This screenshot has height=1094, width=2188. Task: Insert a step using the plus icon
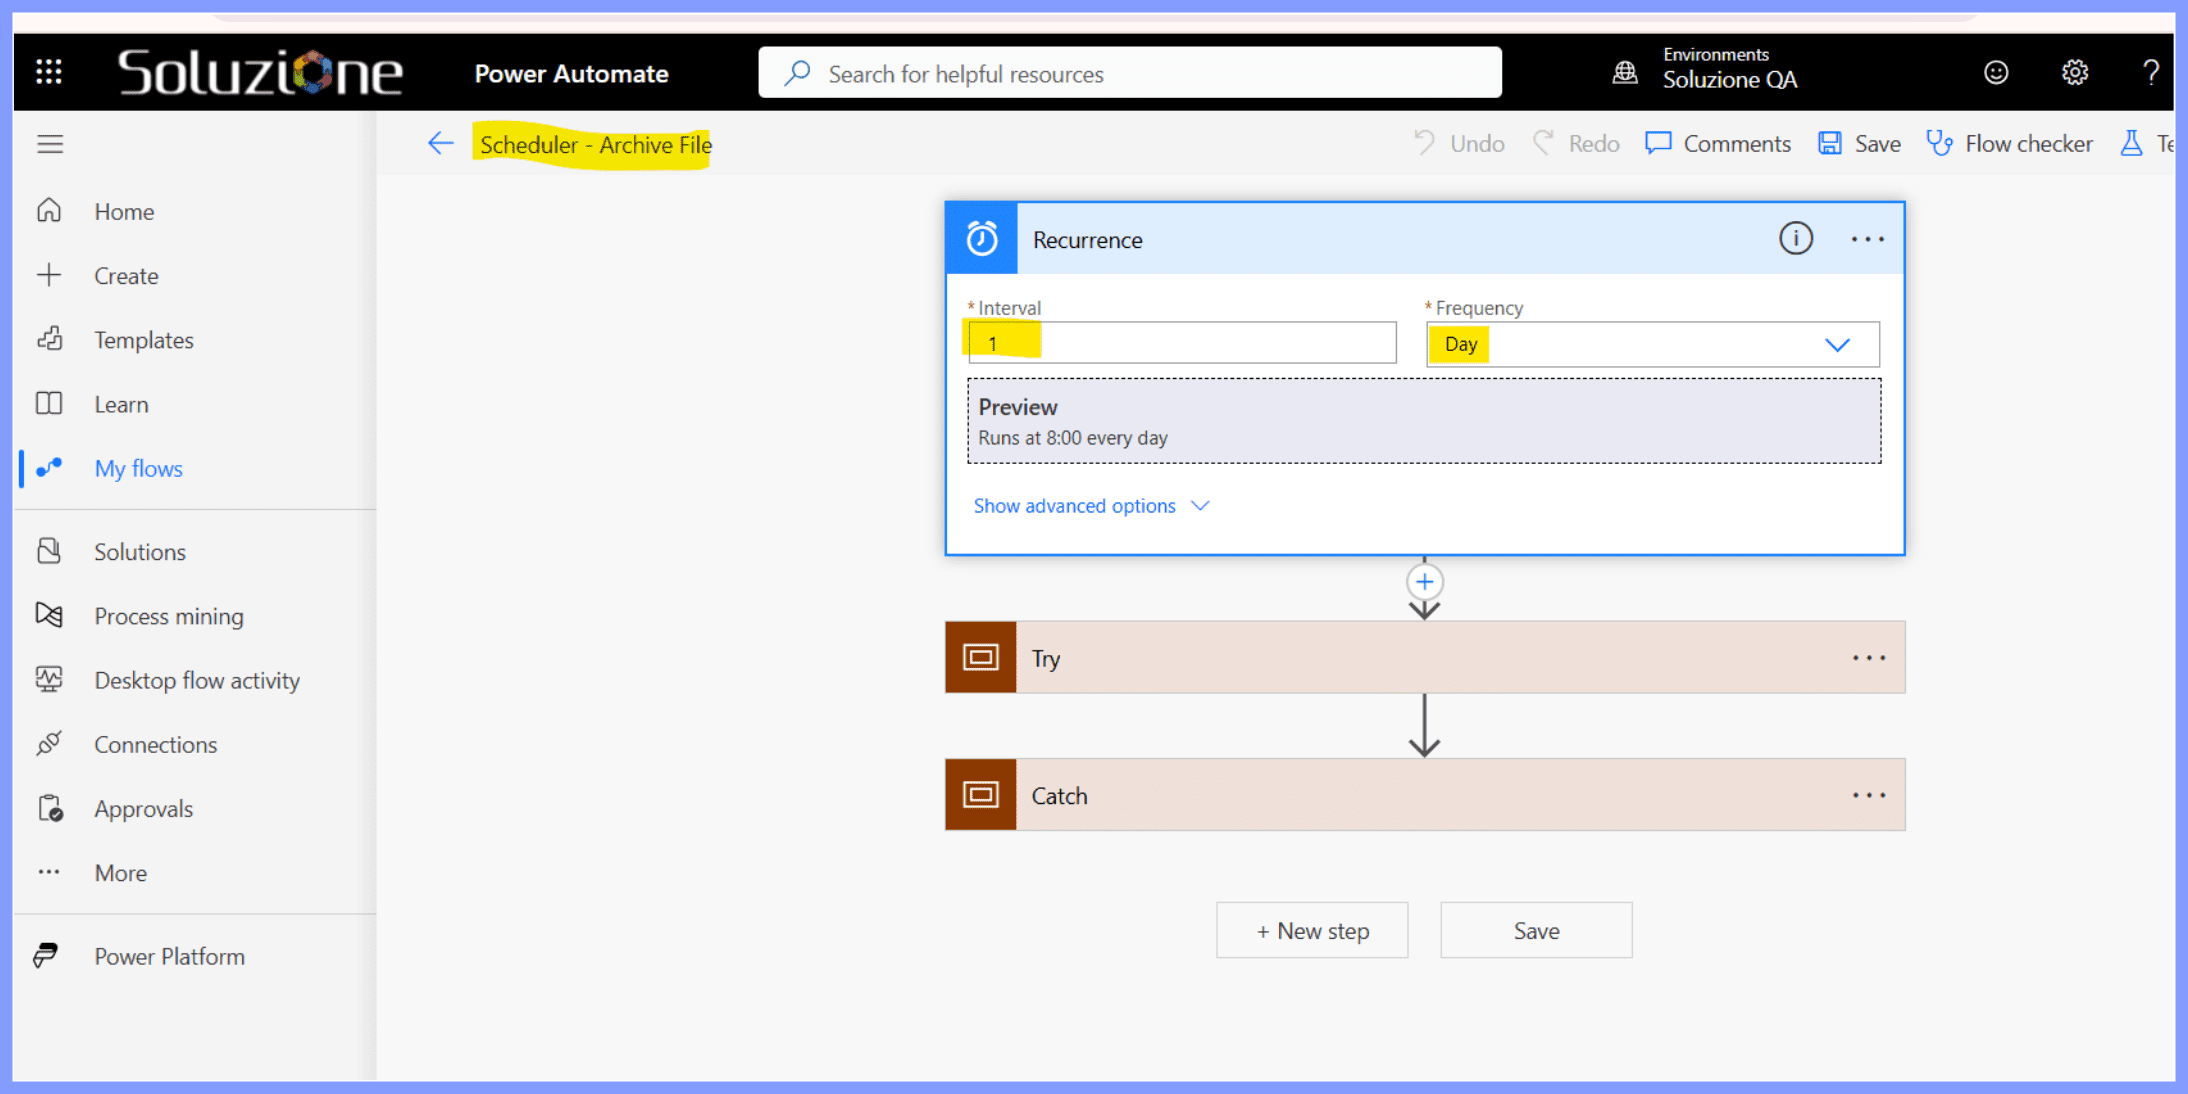click(1424, 581)
